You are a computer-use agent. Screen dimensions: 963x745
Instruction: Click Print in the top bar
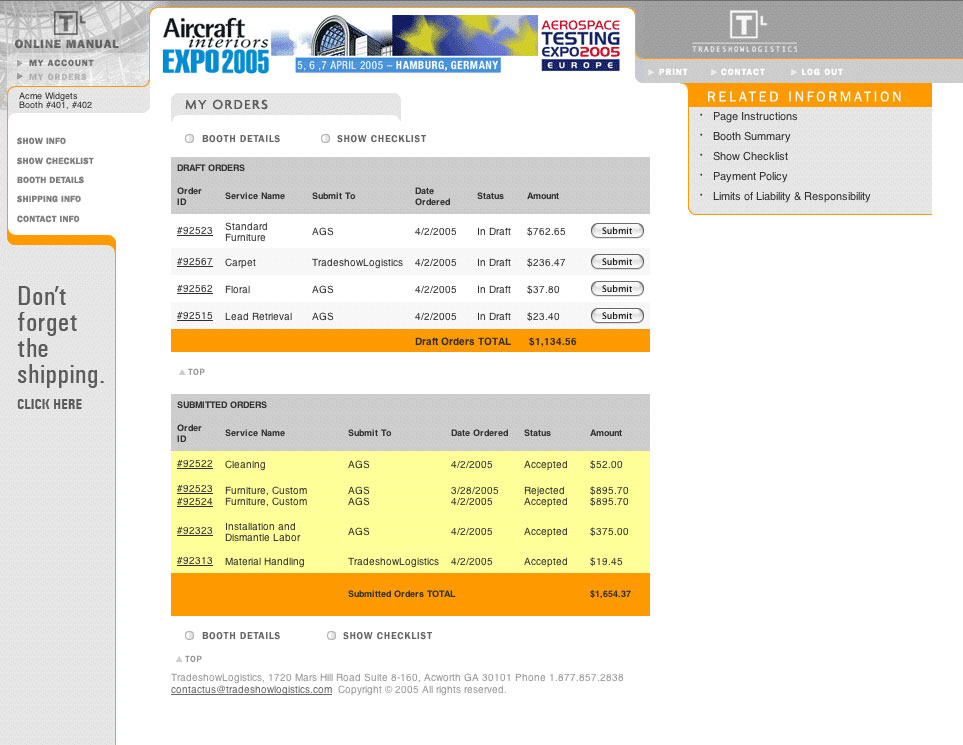(673, 72)
